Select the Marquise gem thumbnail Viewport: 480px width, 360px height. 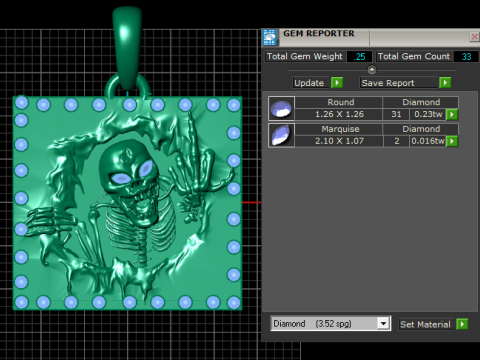coord(281,135)
